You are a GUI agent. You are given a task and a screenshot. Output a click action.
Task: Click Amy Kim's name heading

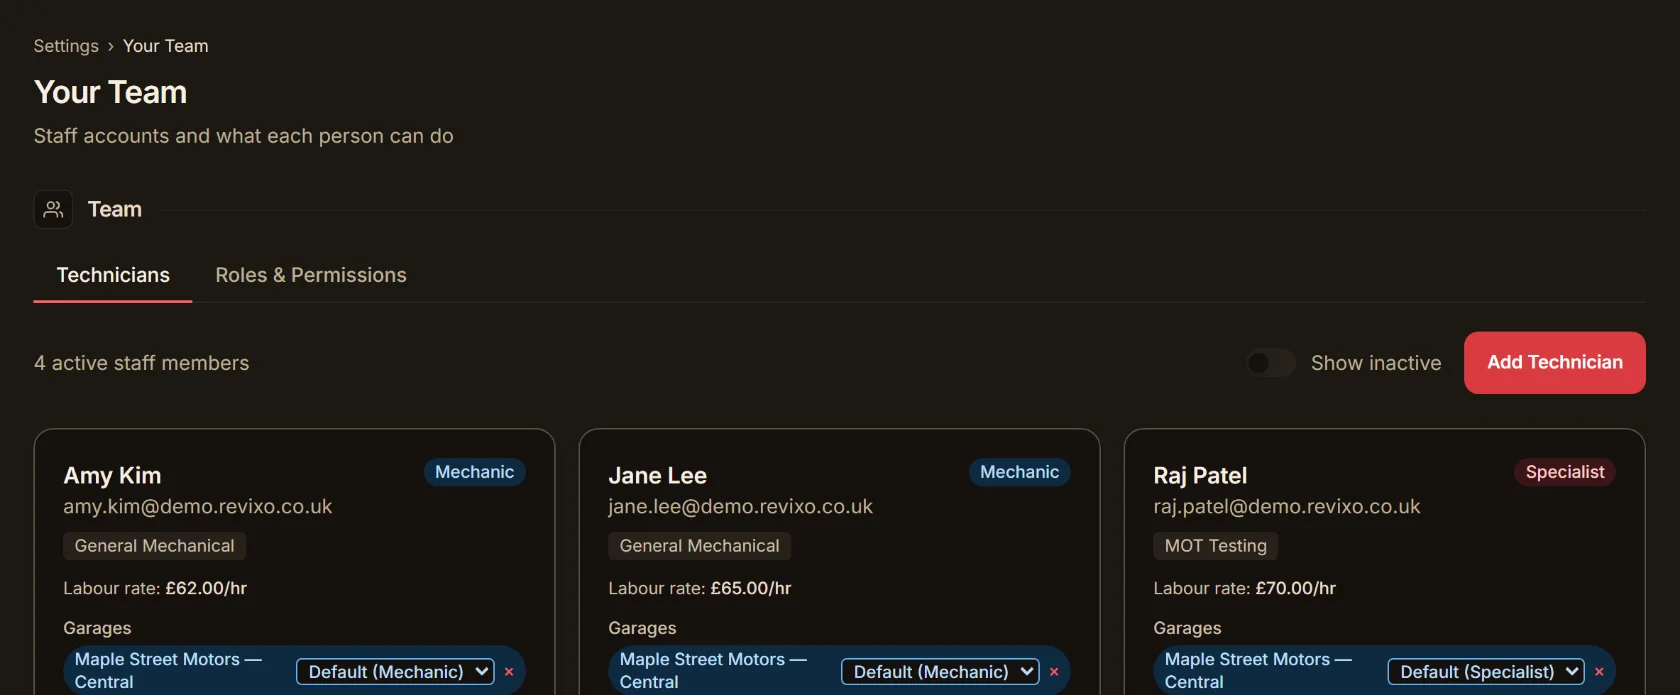coord(112,476)
